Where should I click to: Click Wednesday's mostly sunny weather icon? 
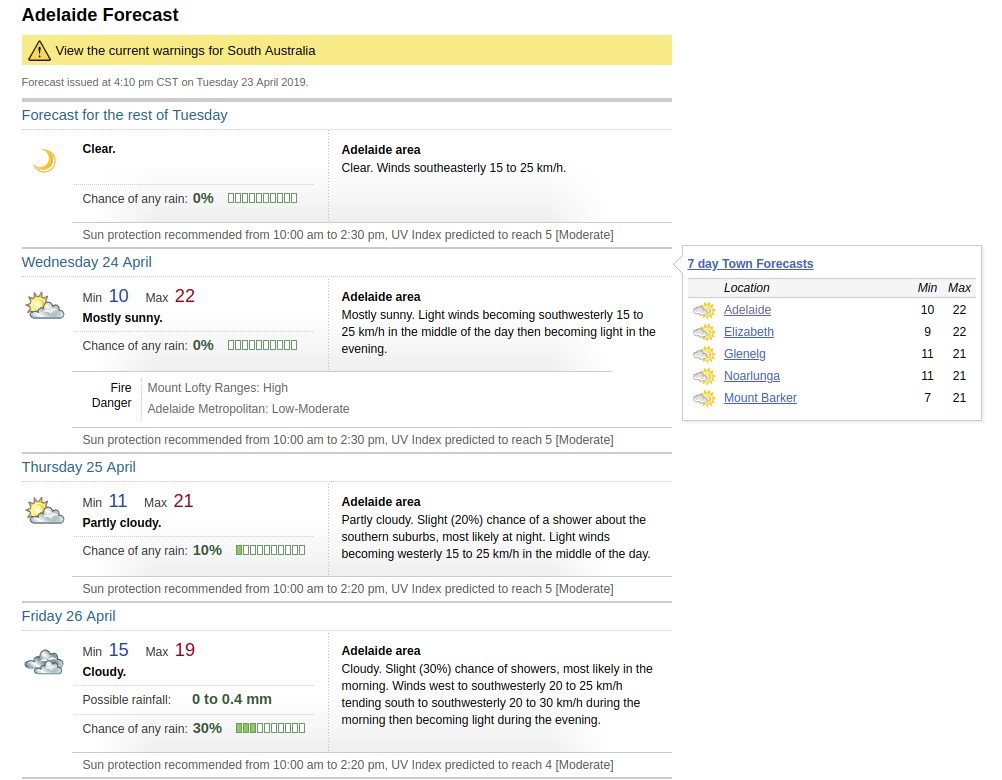pyautogui.click(x=45, y=305)
